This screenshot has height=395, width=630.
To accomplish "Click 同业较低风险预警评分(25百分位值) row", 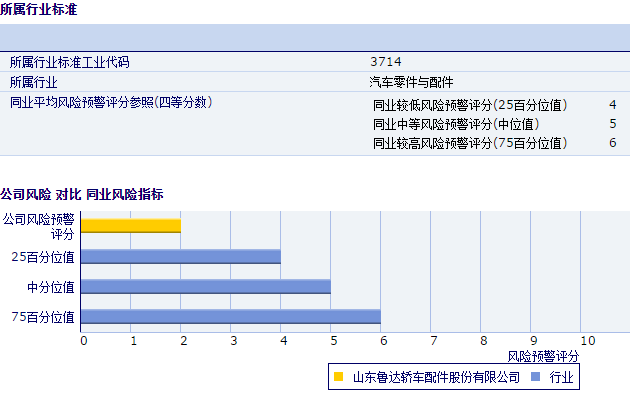I will (x=495, y=105).
